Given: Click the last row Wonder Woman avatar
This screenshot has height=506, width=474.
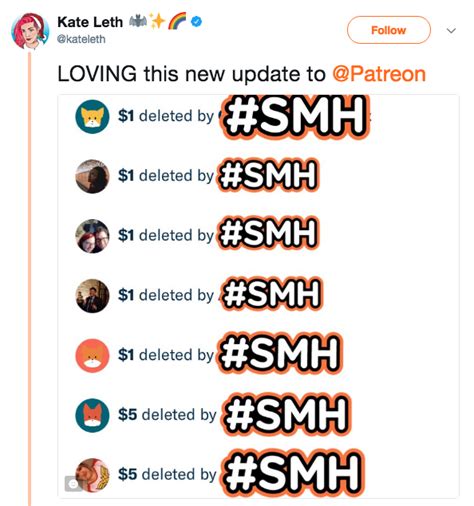Looking at the screenshot, I should (x=92, y=475).
